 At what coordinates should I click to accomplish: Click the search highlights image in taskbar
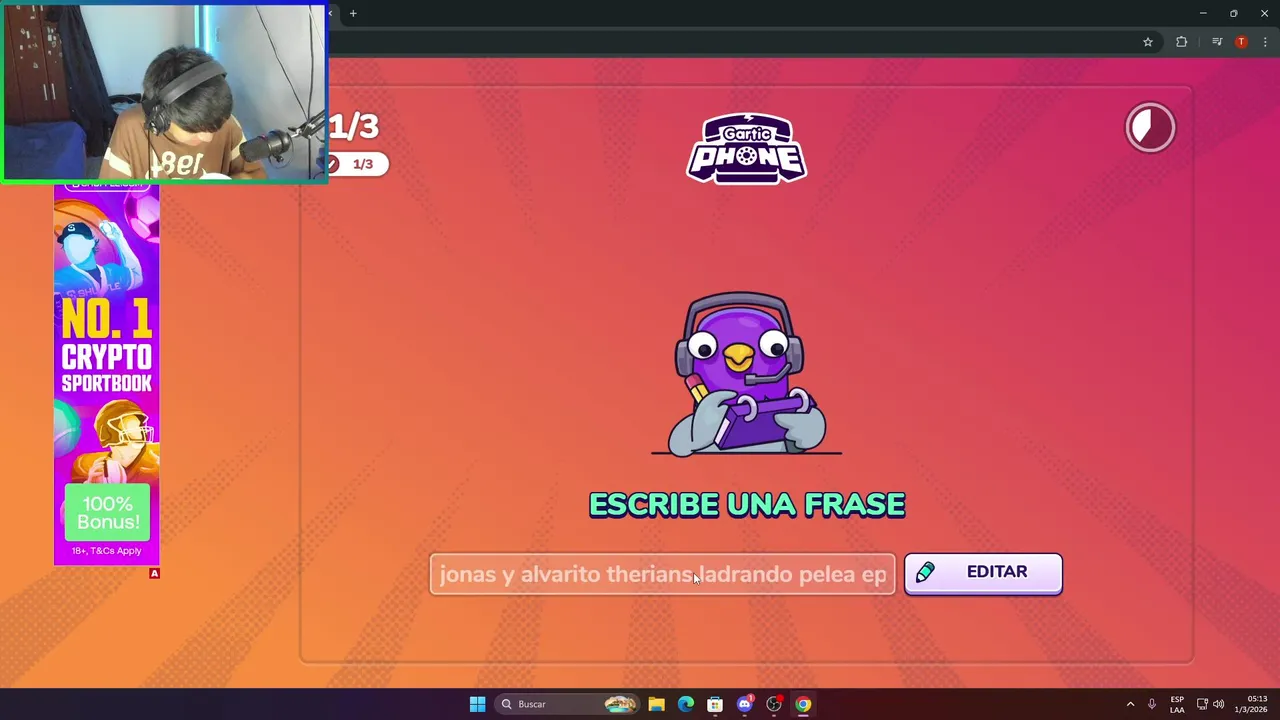tap(620, 704)
